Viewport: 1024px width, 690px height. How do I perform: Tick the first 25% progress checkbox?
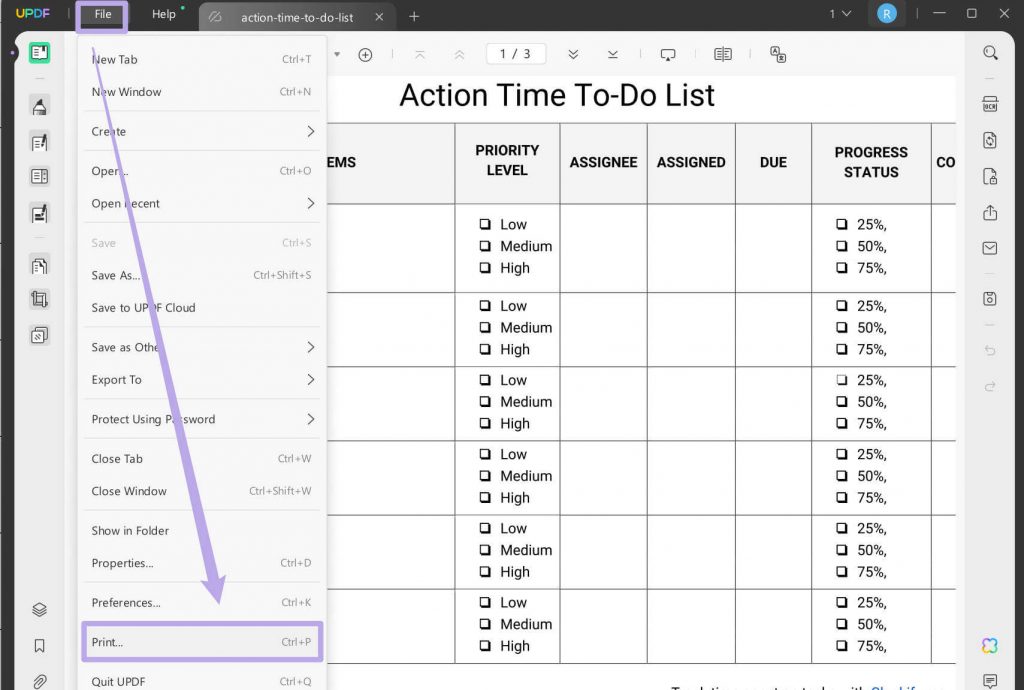click(x=842, y=225)
